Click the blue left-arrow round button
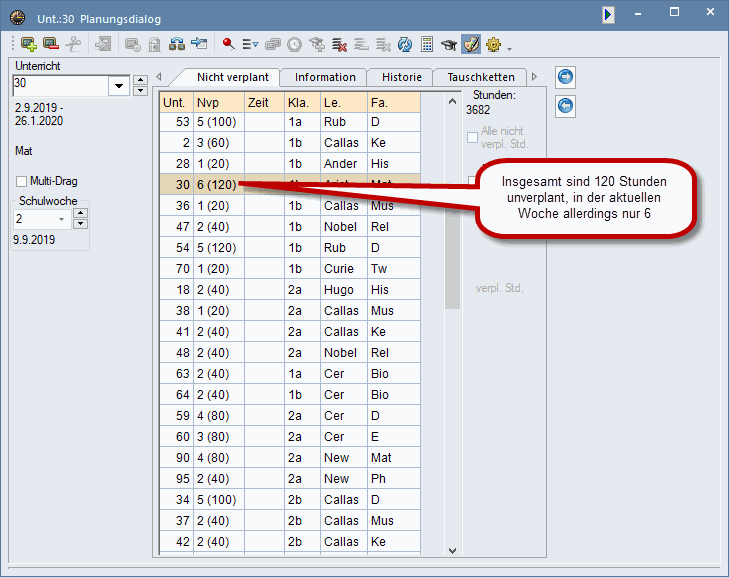730x578 pixels. coord(565,106)
